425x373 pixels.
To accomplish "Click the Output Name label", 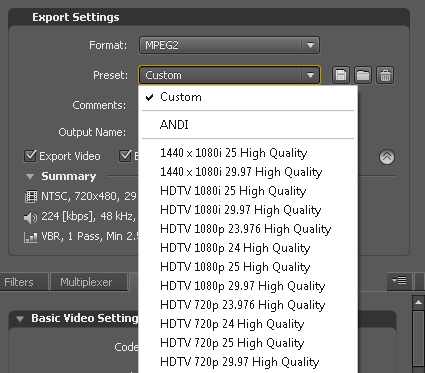I will pos(92,132).
